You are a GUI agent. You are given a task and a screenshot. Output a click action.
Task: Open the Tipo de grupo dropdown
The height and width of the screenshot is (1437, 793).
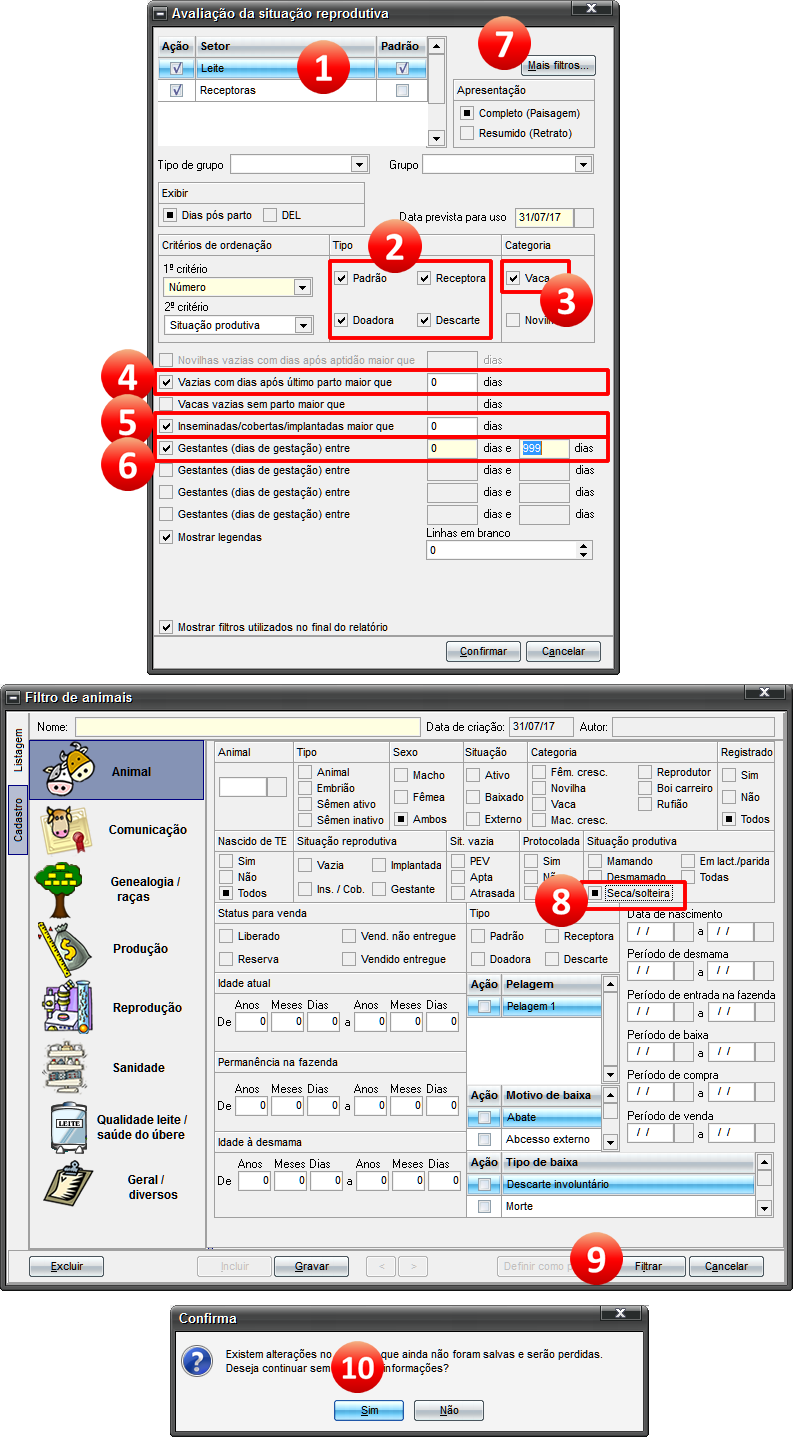pyautogui.click(x=360, y=164)
